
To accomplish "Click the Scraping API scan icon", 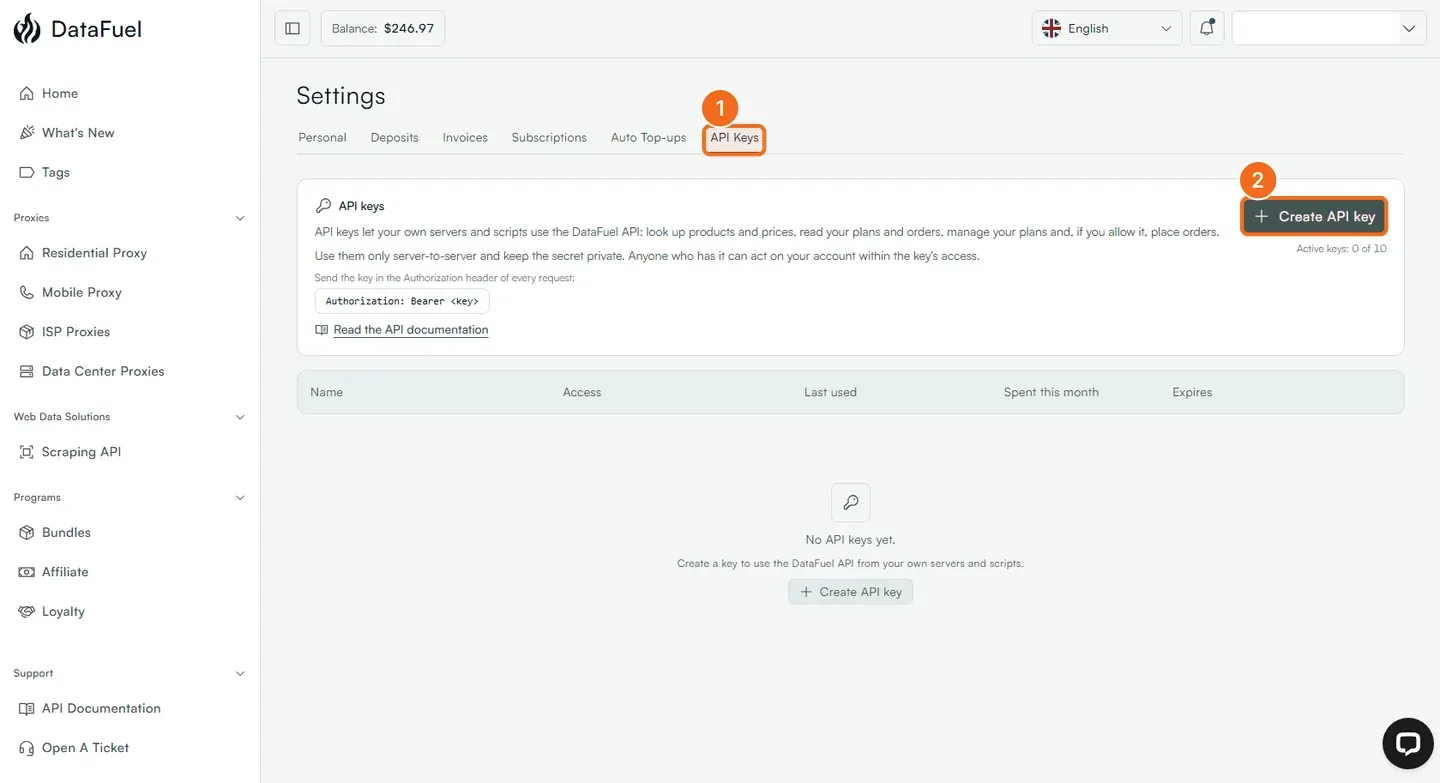I will point(27,452).
